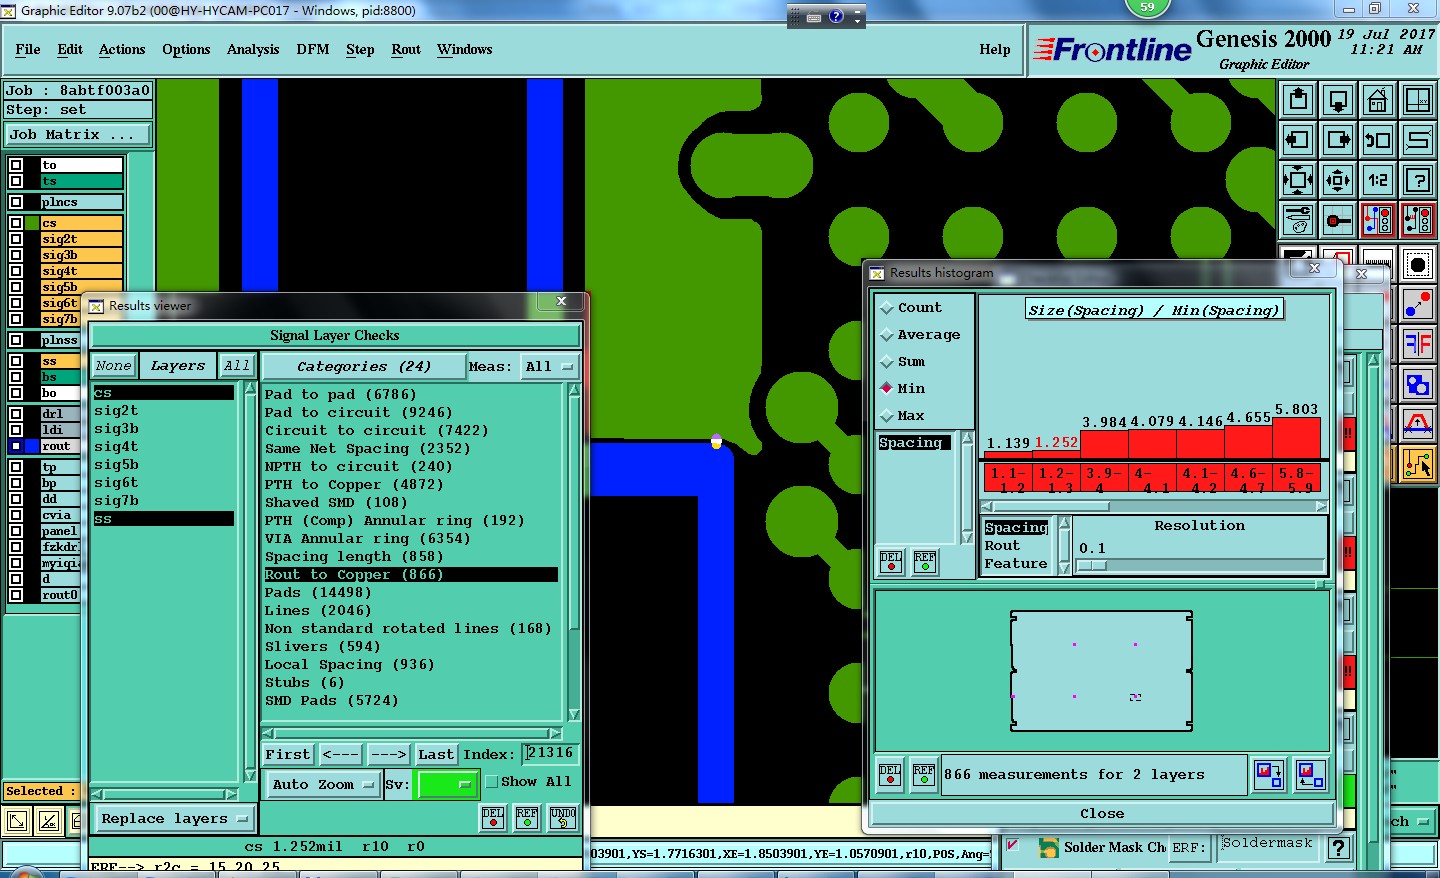Open the Meas: All dropdown
This screenshot has width=1440, height=878.
(x=549, y=366)
